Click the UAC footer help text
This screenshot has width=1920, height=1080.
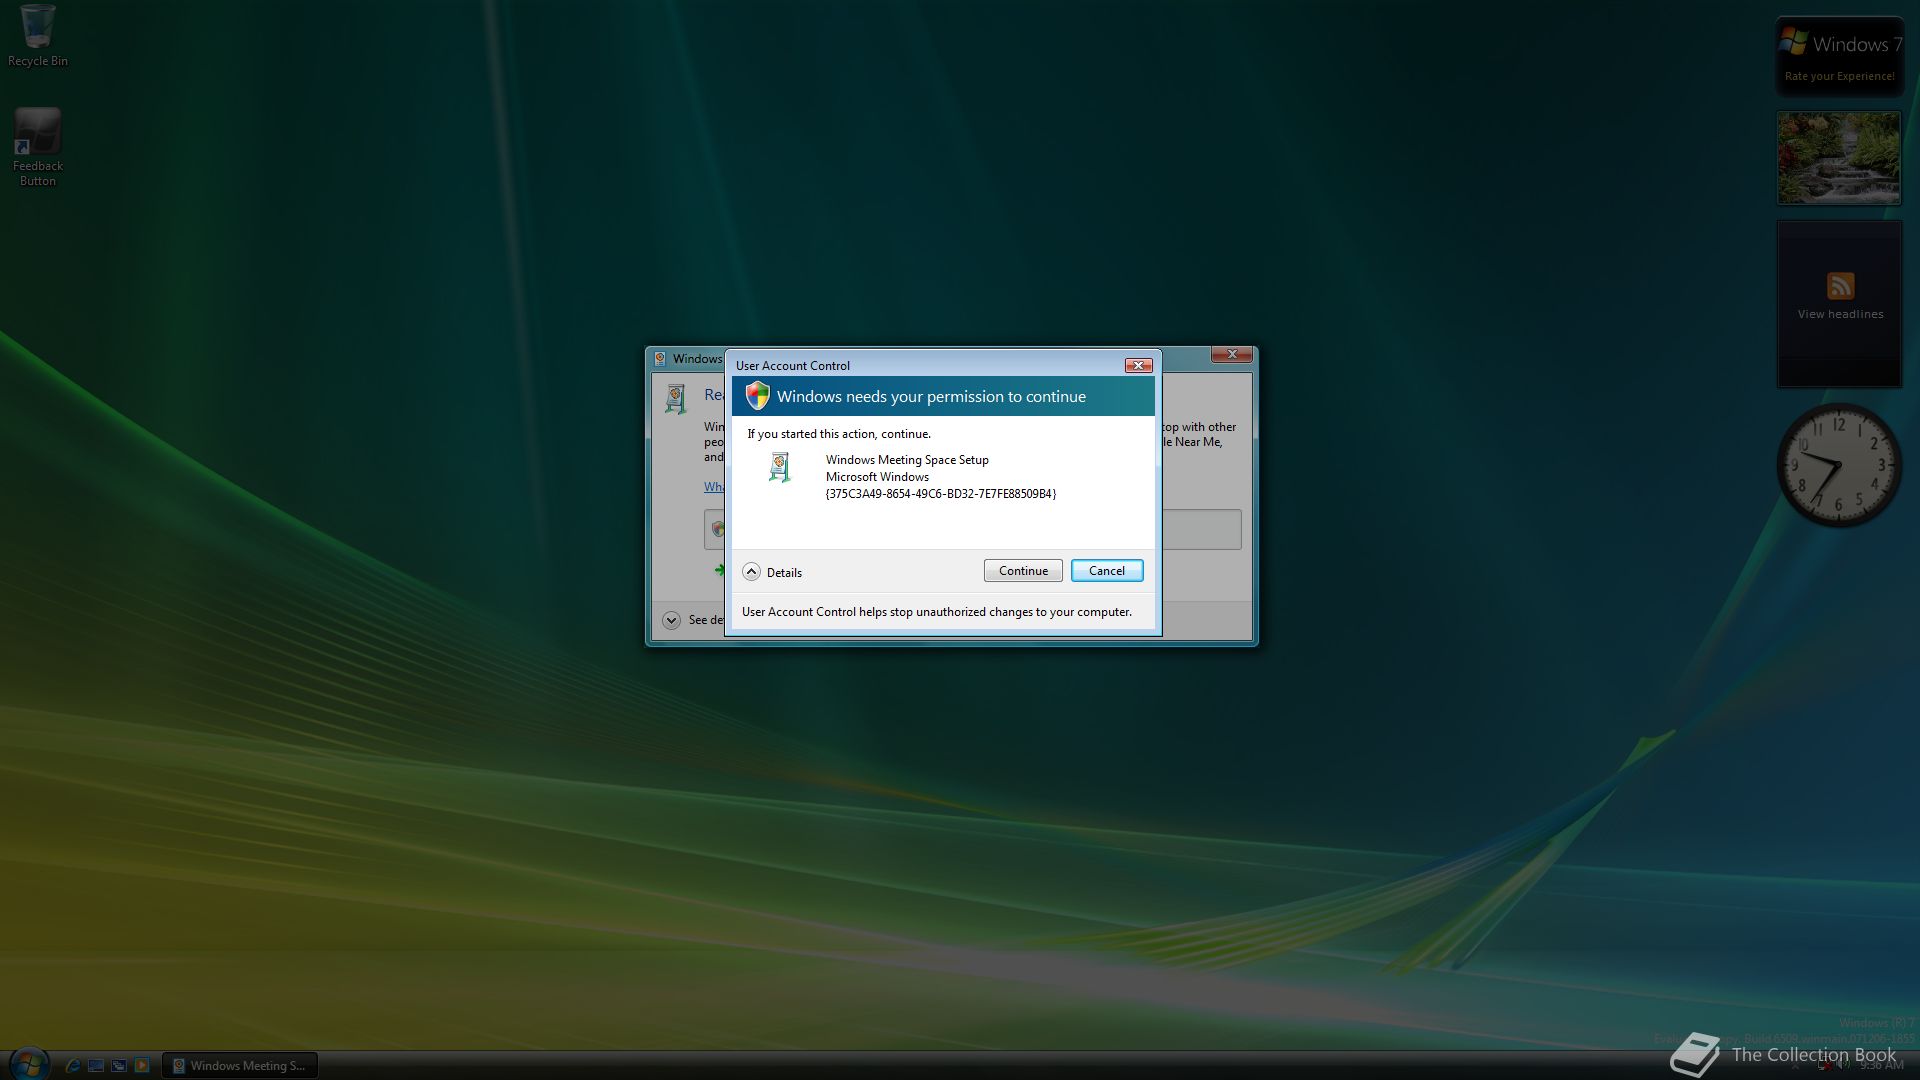click(937, 612)
